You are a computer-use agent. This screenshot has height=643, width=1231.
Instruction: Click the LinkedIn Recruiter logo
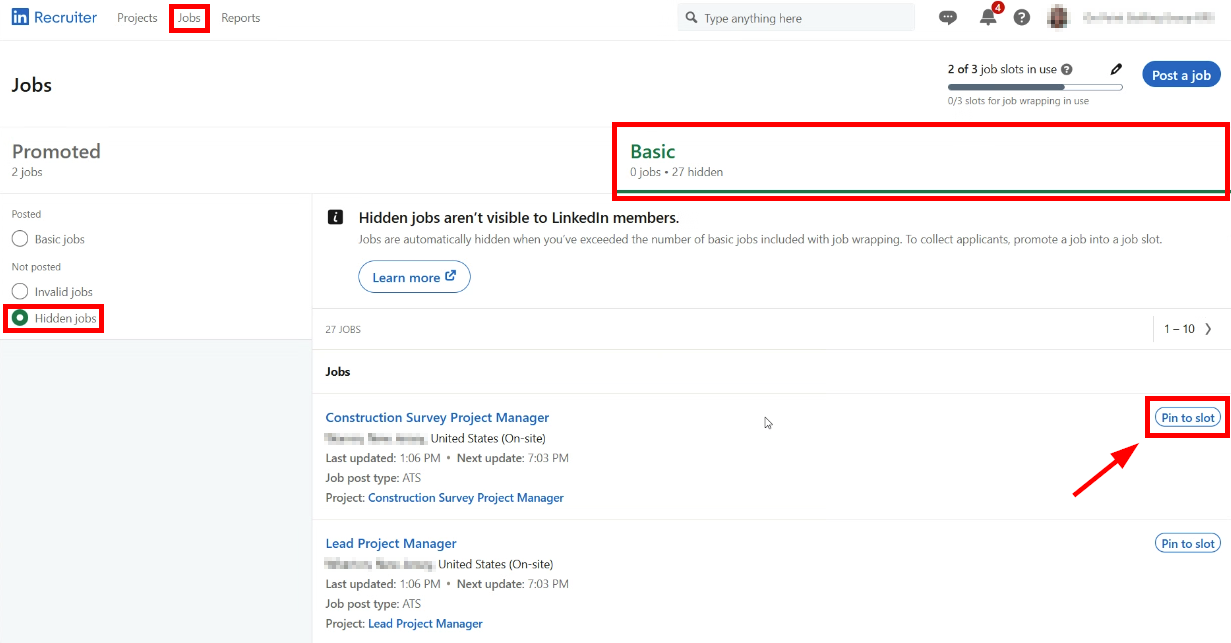(x=54, y=18)
